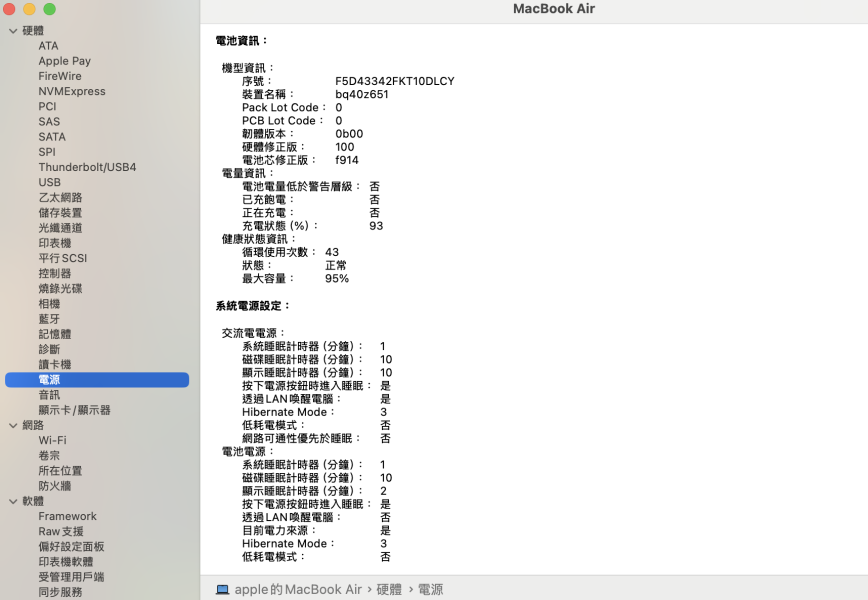Select the PCI sidebar item
The width and height of the screenshot is (868, 600).
(47, 106)
